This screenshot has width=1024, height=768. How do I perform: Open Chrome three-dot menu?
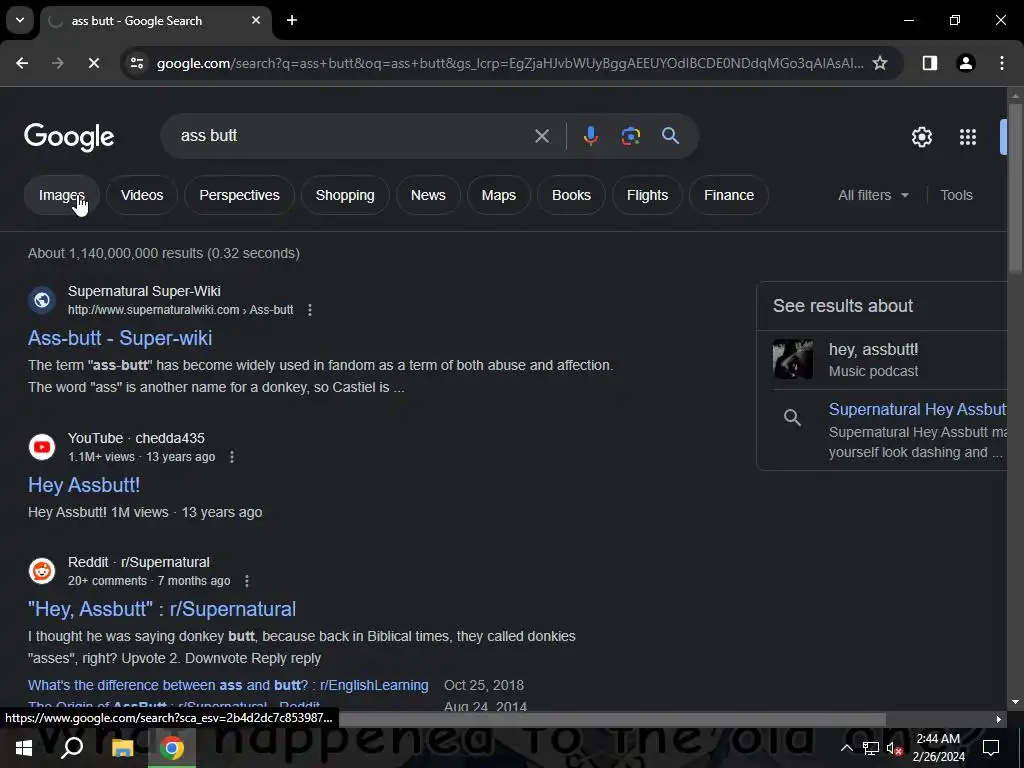(1001, 63)
